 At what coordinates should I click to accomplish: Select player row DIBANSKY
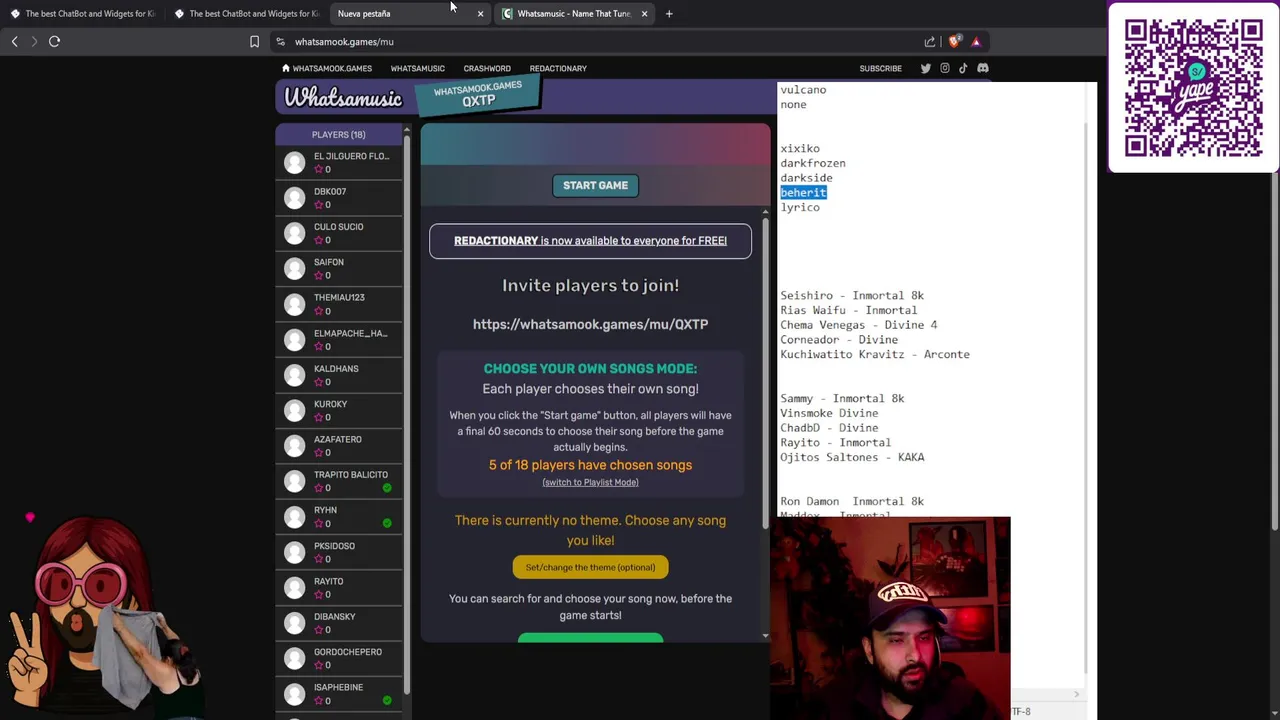coord(339,623)
